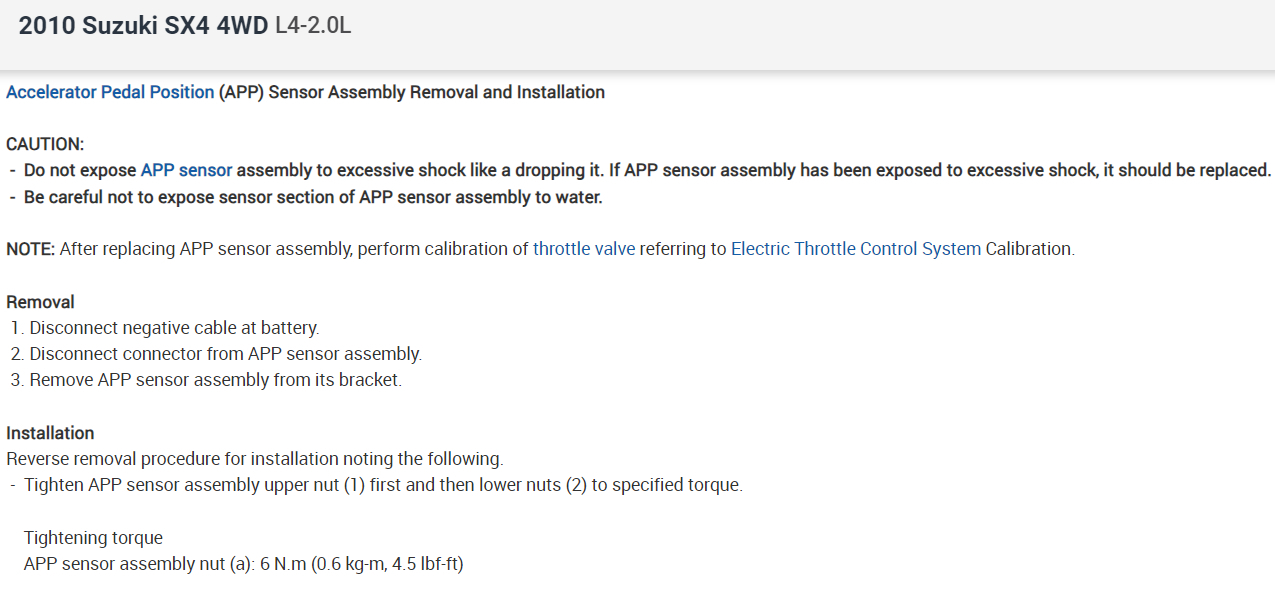Click the 6 N.m torque specification line
The width and height of the screenshot is (1275, 616).
click(243, 564)
